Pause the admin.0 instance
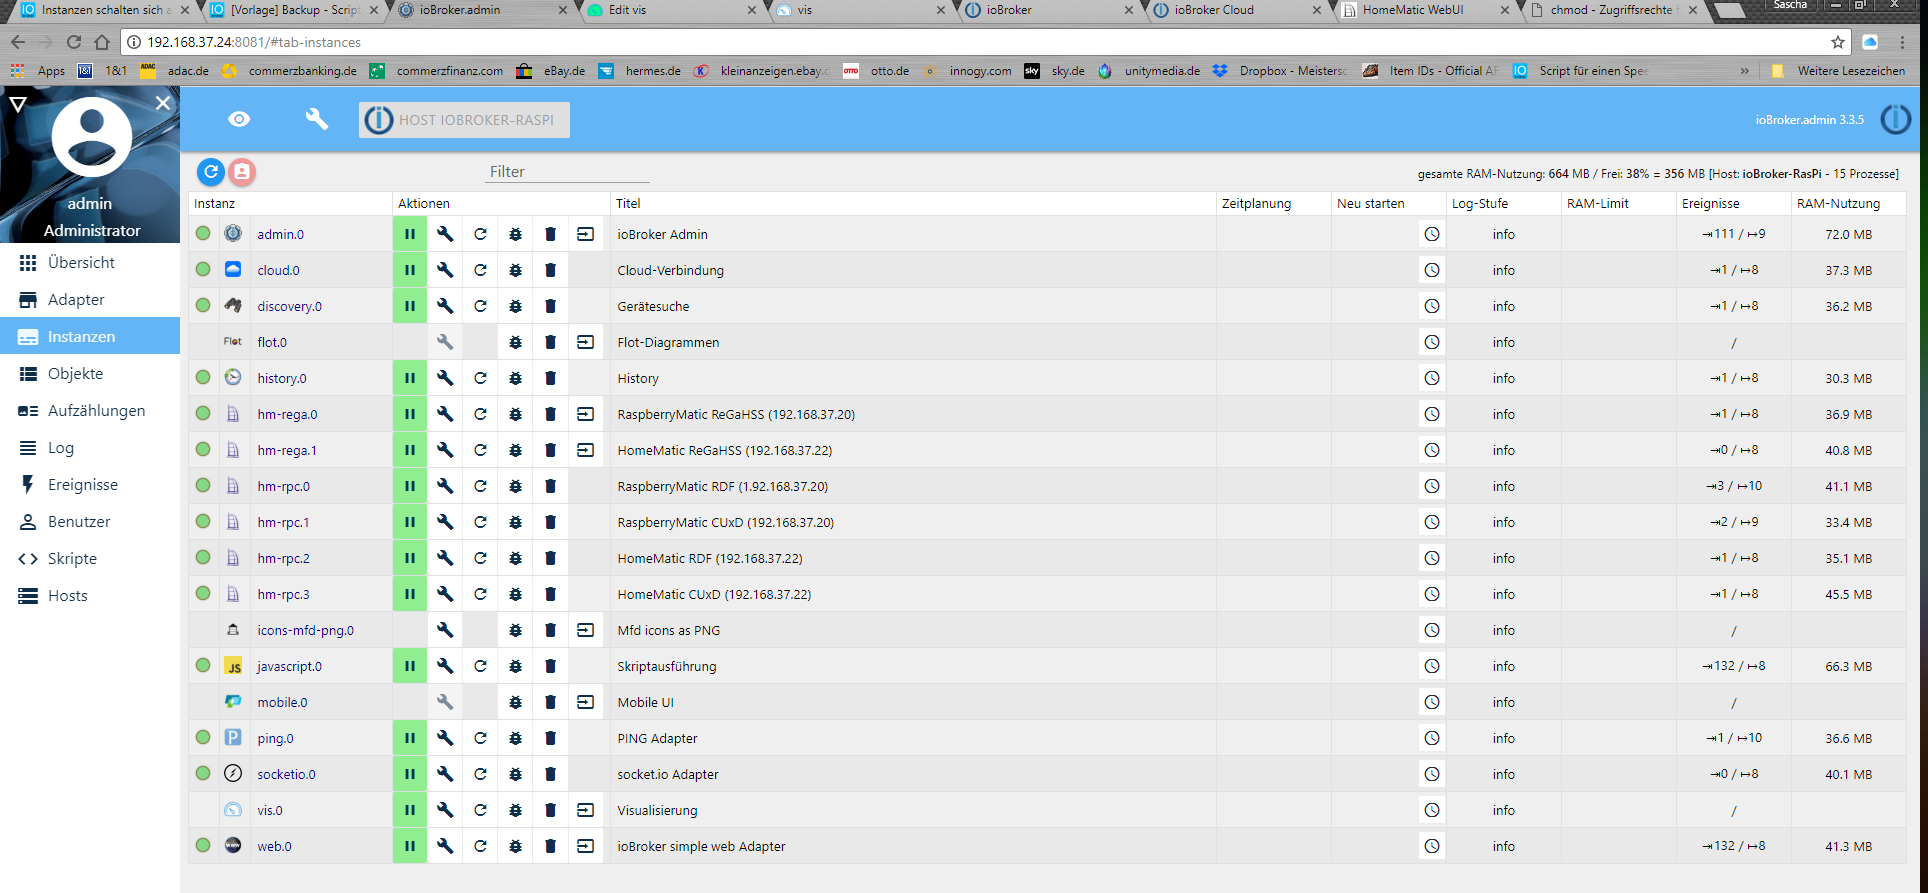This screenshot has width=1928, height=893. (410, 234)
